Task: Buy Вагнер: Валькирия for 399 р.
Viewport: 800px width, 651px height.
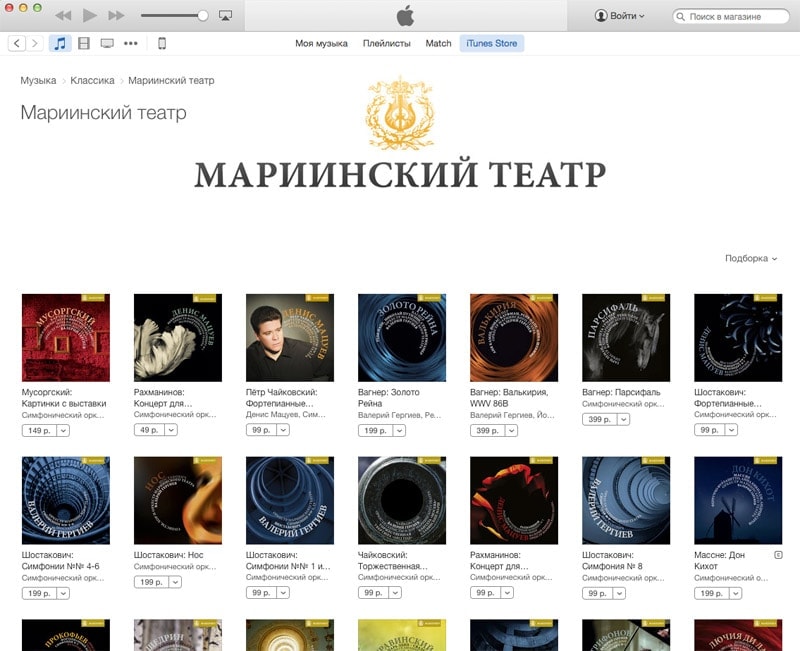Action: click(485, 430)
